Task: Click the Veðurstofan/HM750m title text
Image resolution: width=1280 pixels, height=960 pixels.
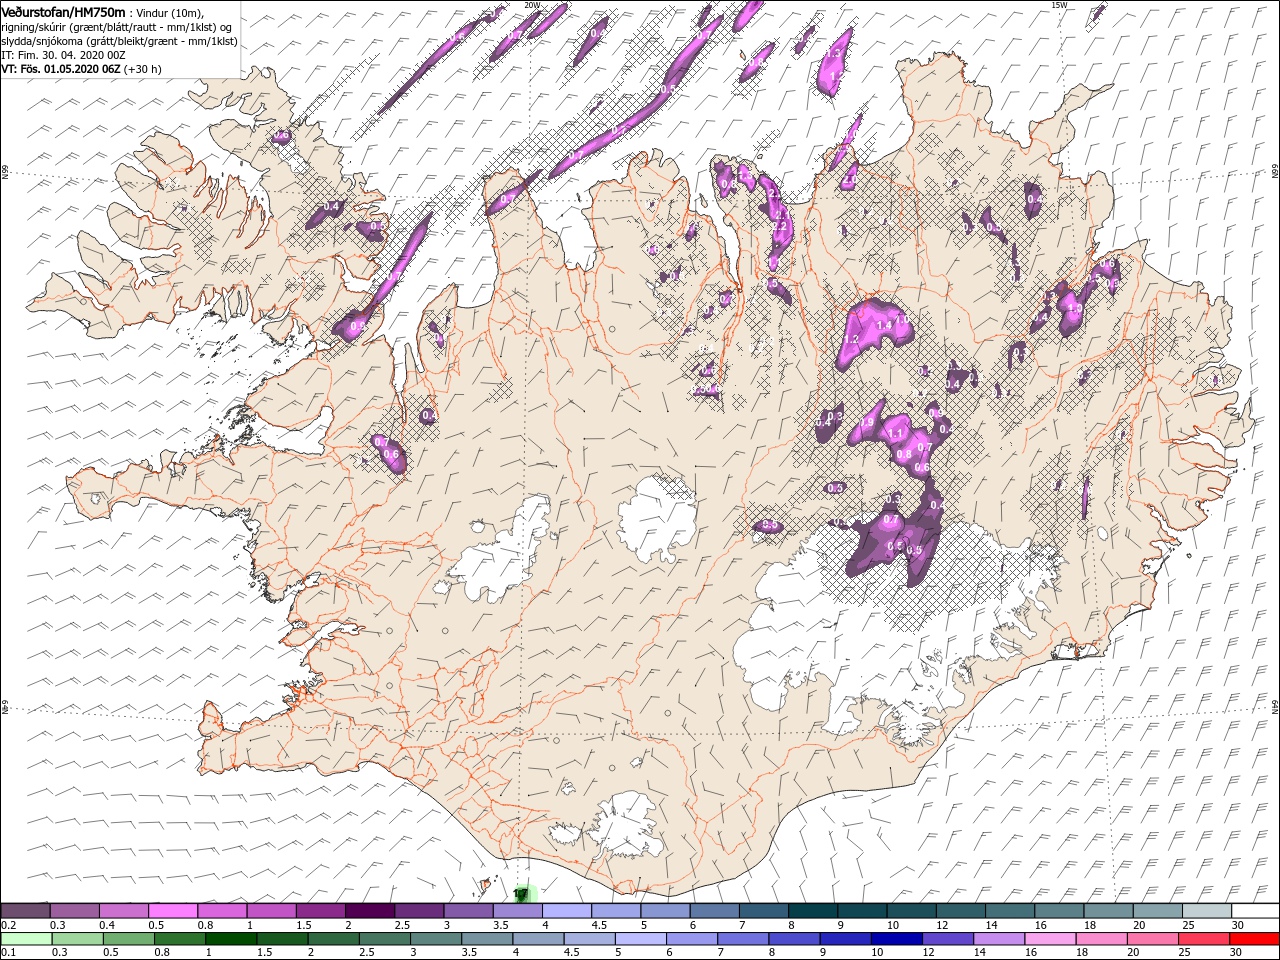Action: point(64,11)
